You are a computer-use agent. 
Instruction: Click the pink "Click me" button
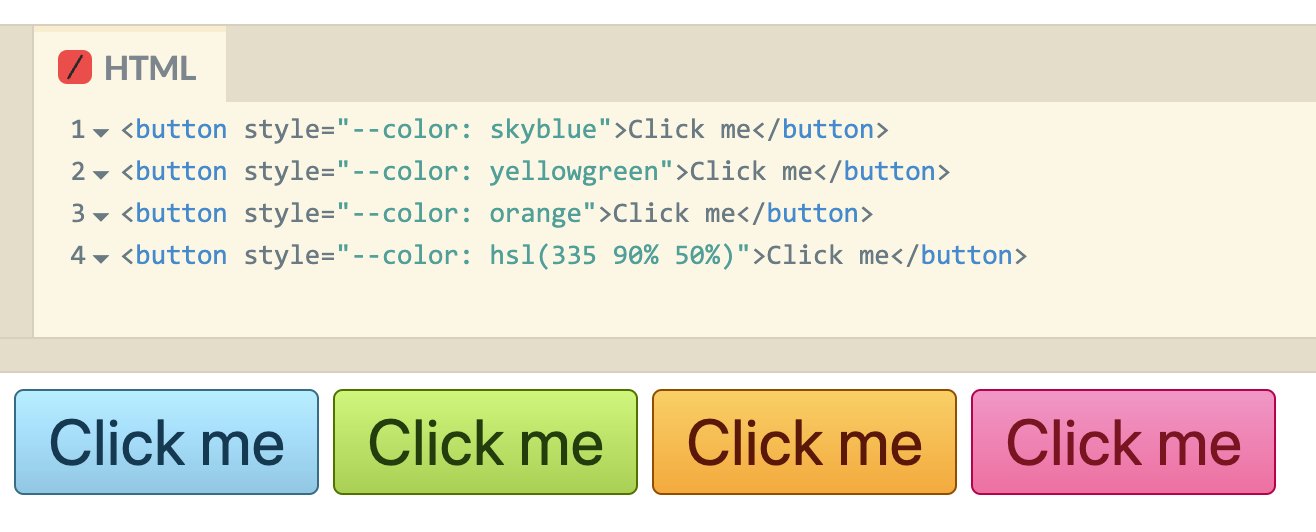coord(1123,442)
